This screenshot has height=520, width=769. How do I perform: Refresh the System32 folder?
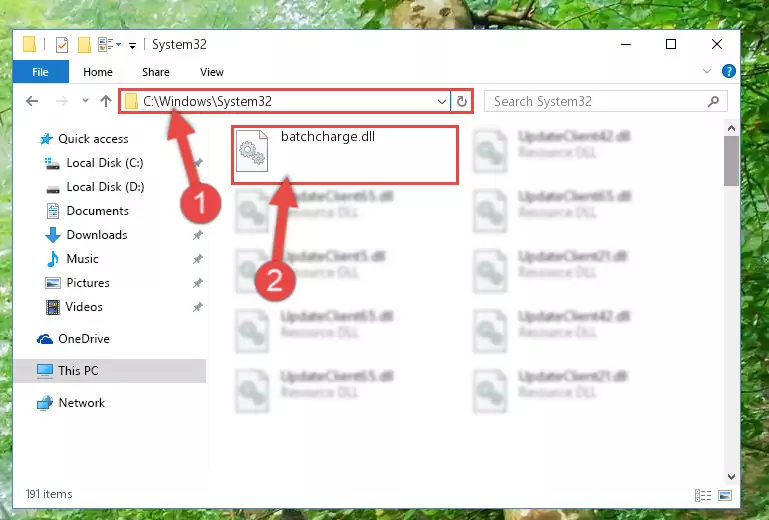(461, 102)
